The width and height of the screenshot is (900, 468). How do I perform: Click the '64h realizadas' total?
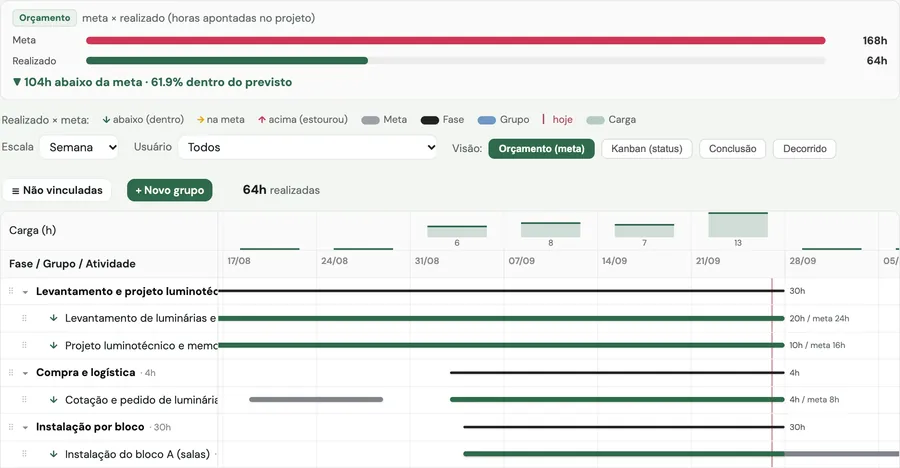click(281, 190)
